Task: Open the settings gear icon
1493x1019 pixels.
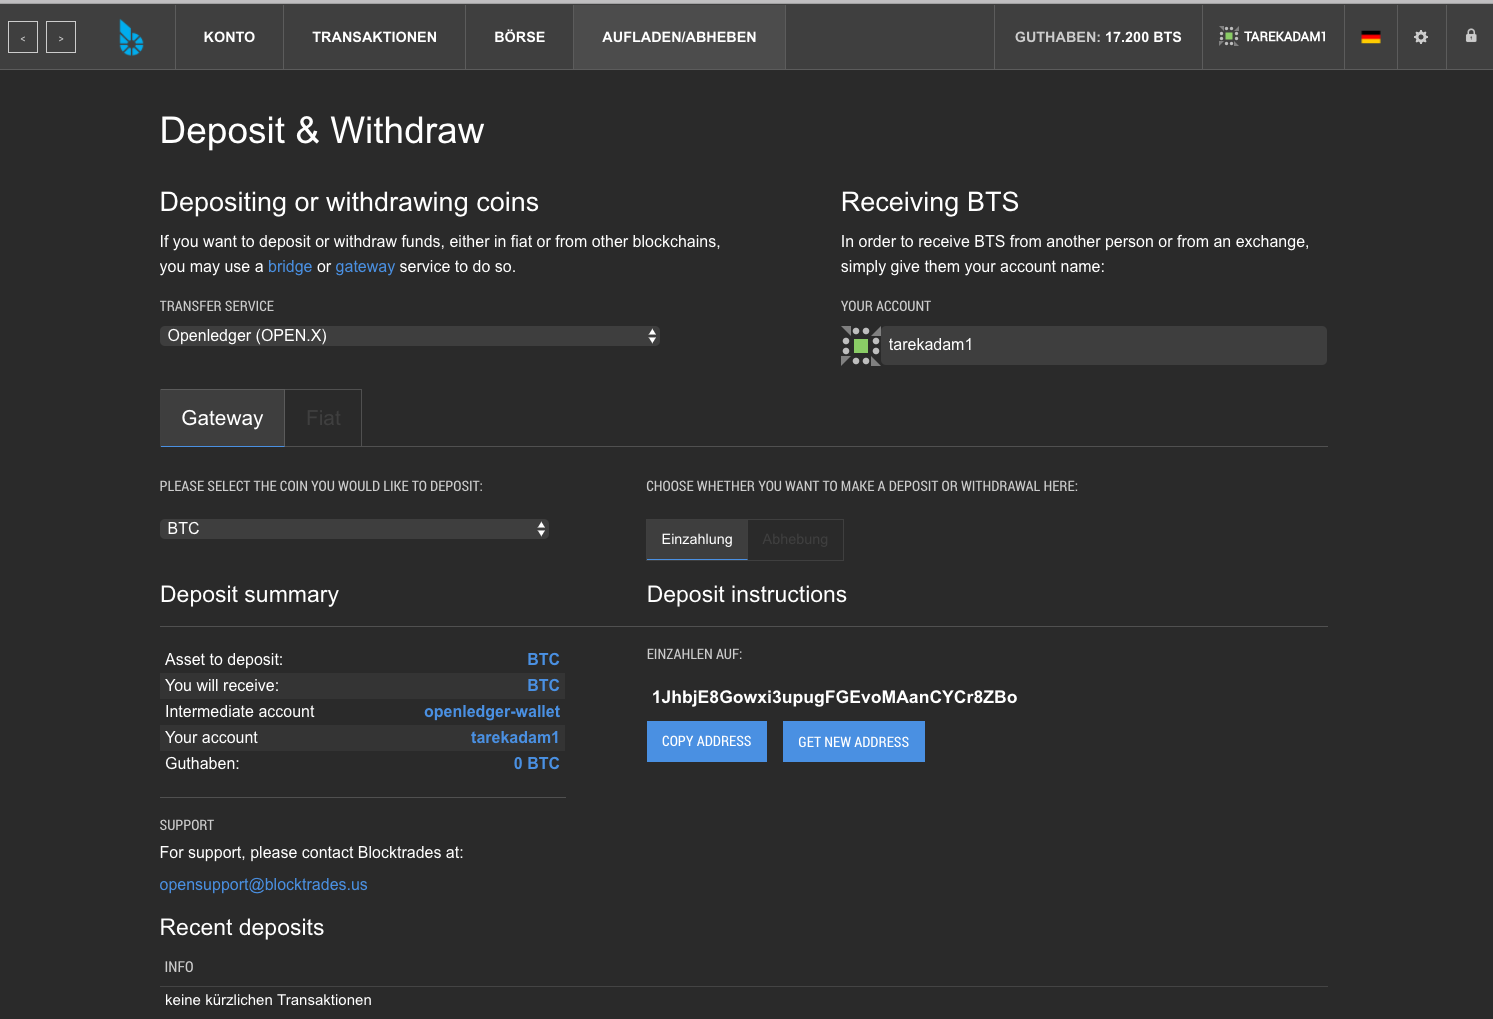Action: pyautogui.click(x=1421, y=37)
